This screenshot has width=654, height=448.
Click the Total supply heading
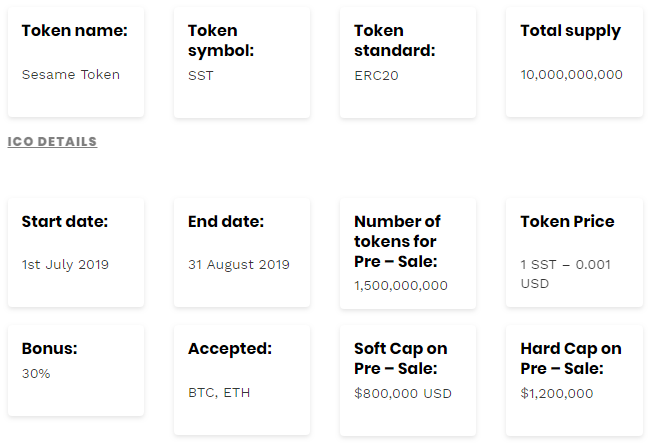tap(570, 31)
